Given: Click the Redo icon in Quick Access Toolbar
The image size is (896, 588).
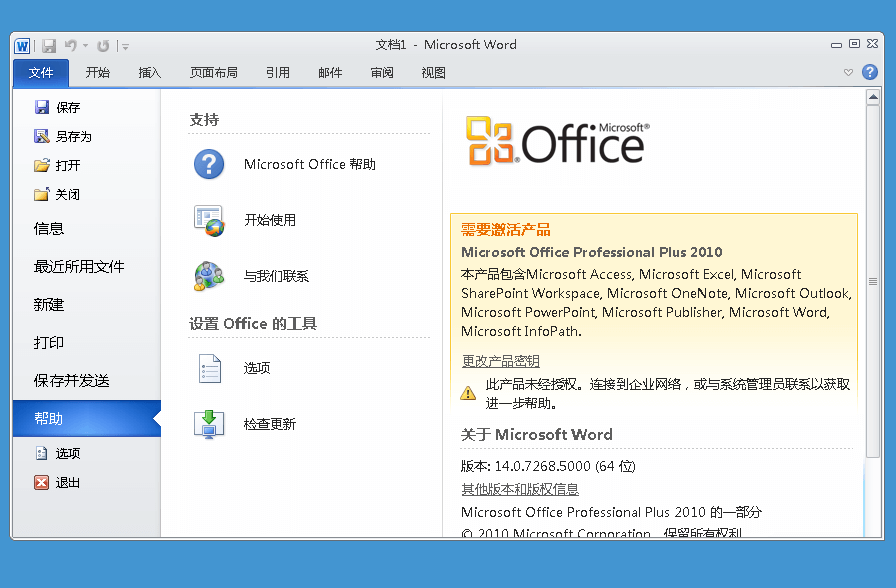Looking at the screenshot, I should [103, 46].
